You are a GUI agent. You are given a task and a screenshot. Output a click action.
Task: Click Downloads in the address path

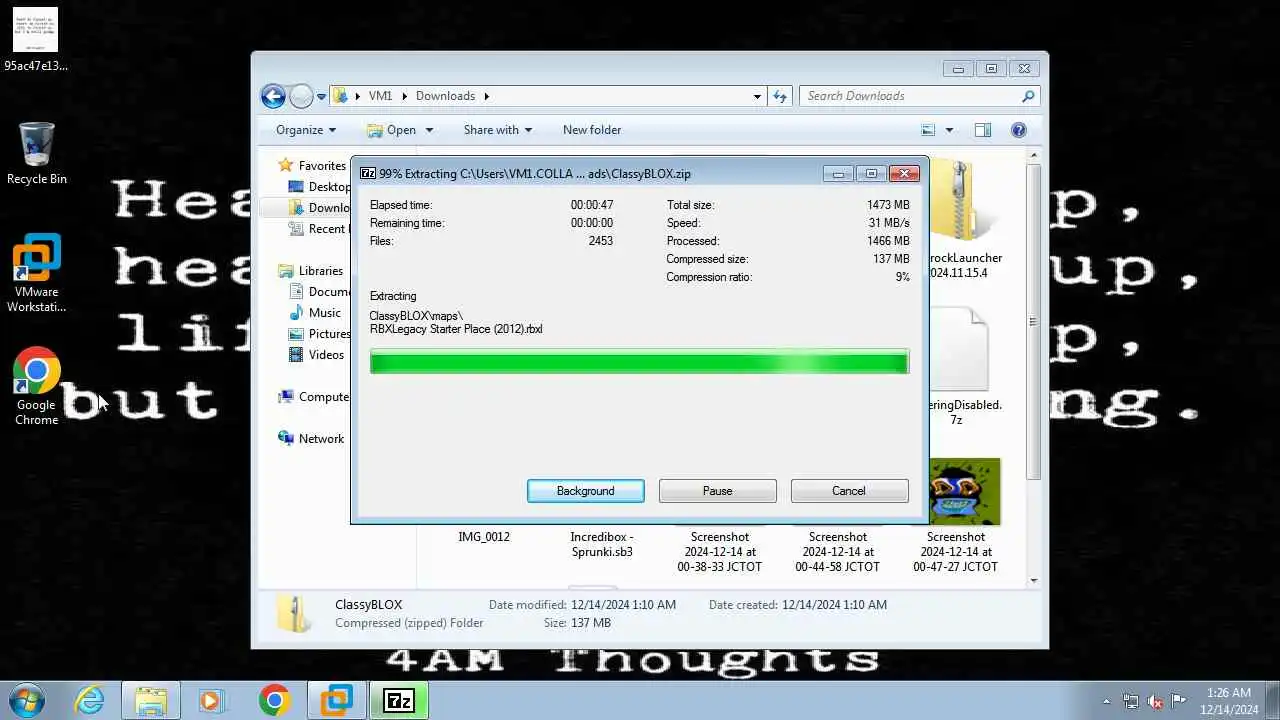445,96
